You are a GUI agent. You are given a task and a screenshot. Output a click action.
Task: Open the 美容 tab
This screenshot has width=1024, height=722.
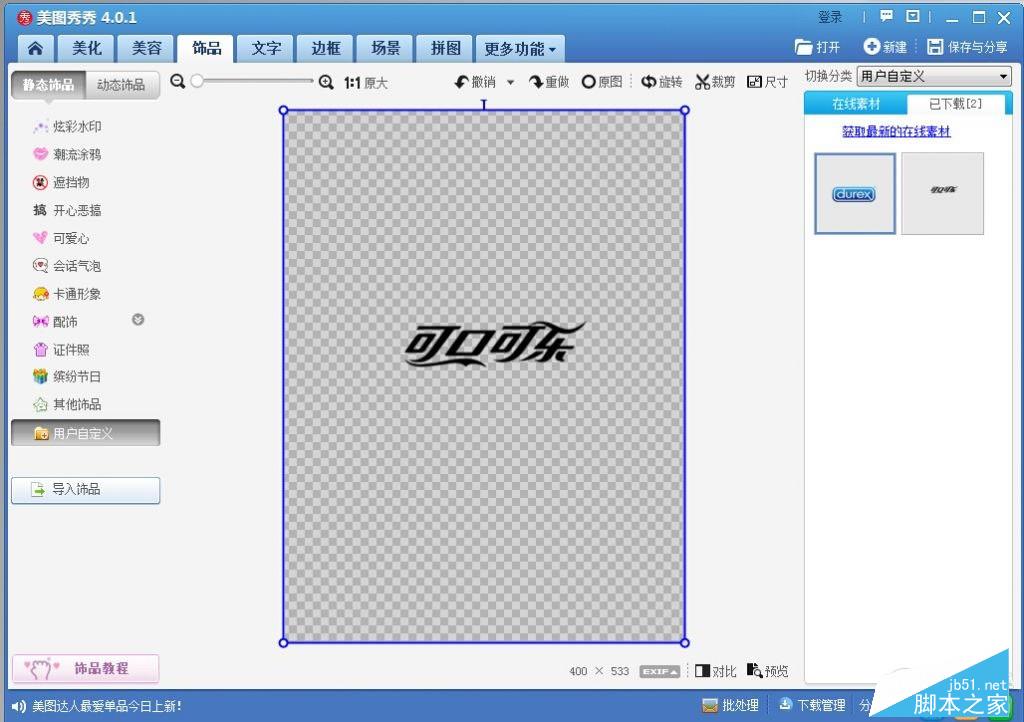(146, 48)
